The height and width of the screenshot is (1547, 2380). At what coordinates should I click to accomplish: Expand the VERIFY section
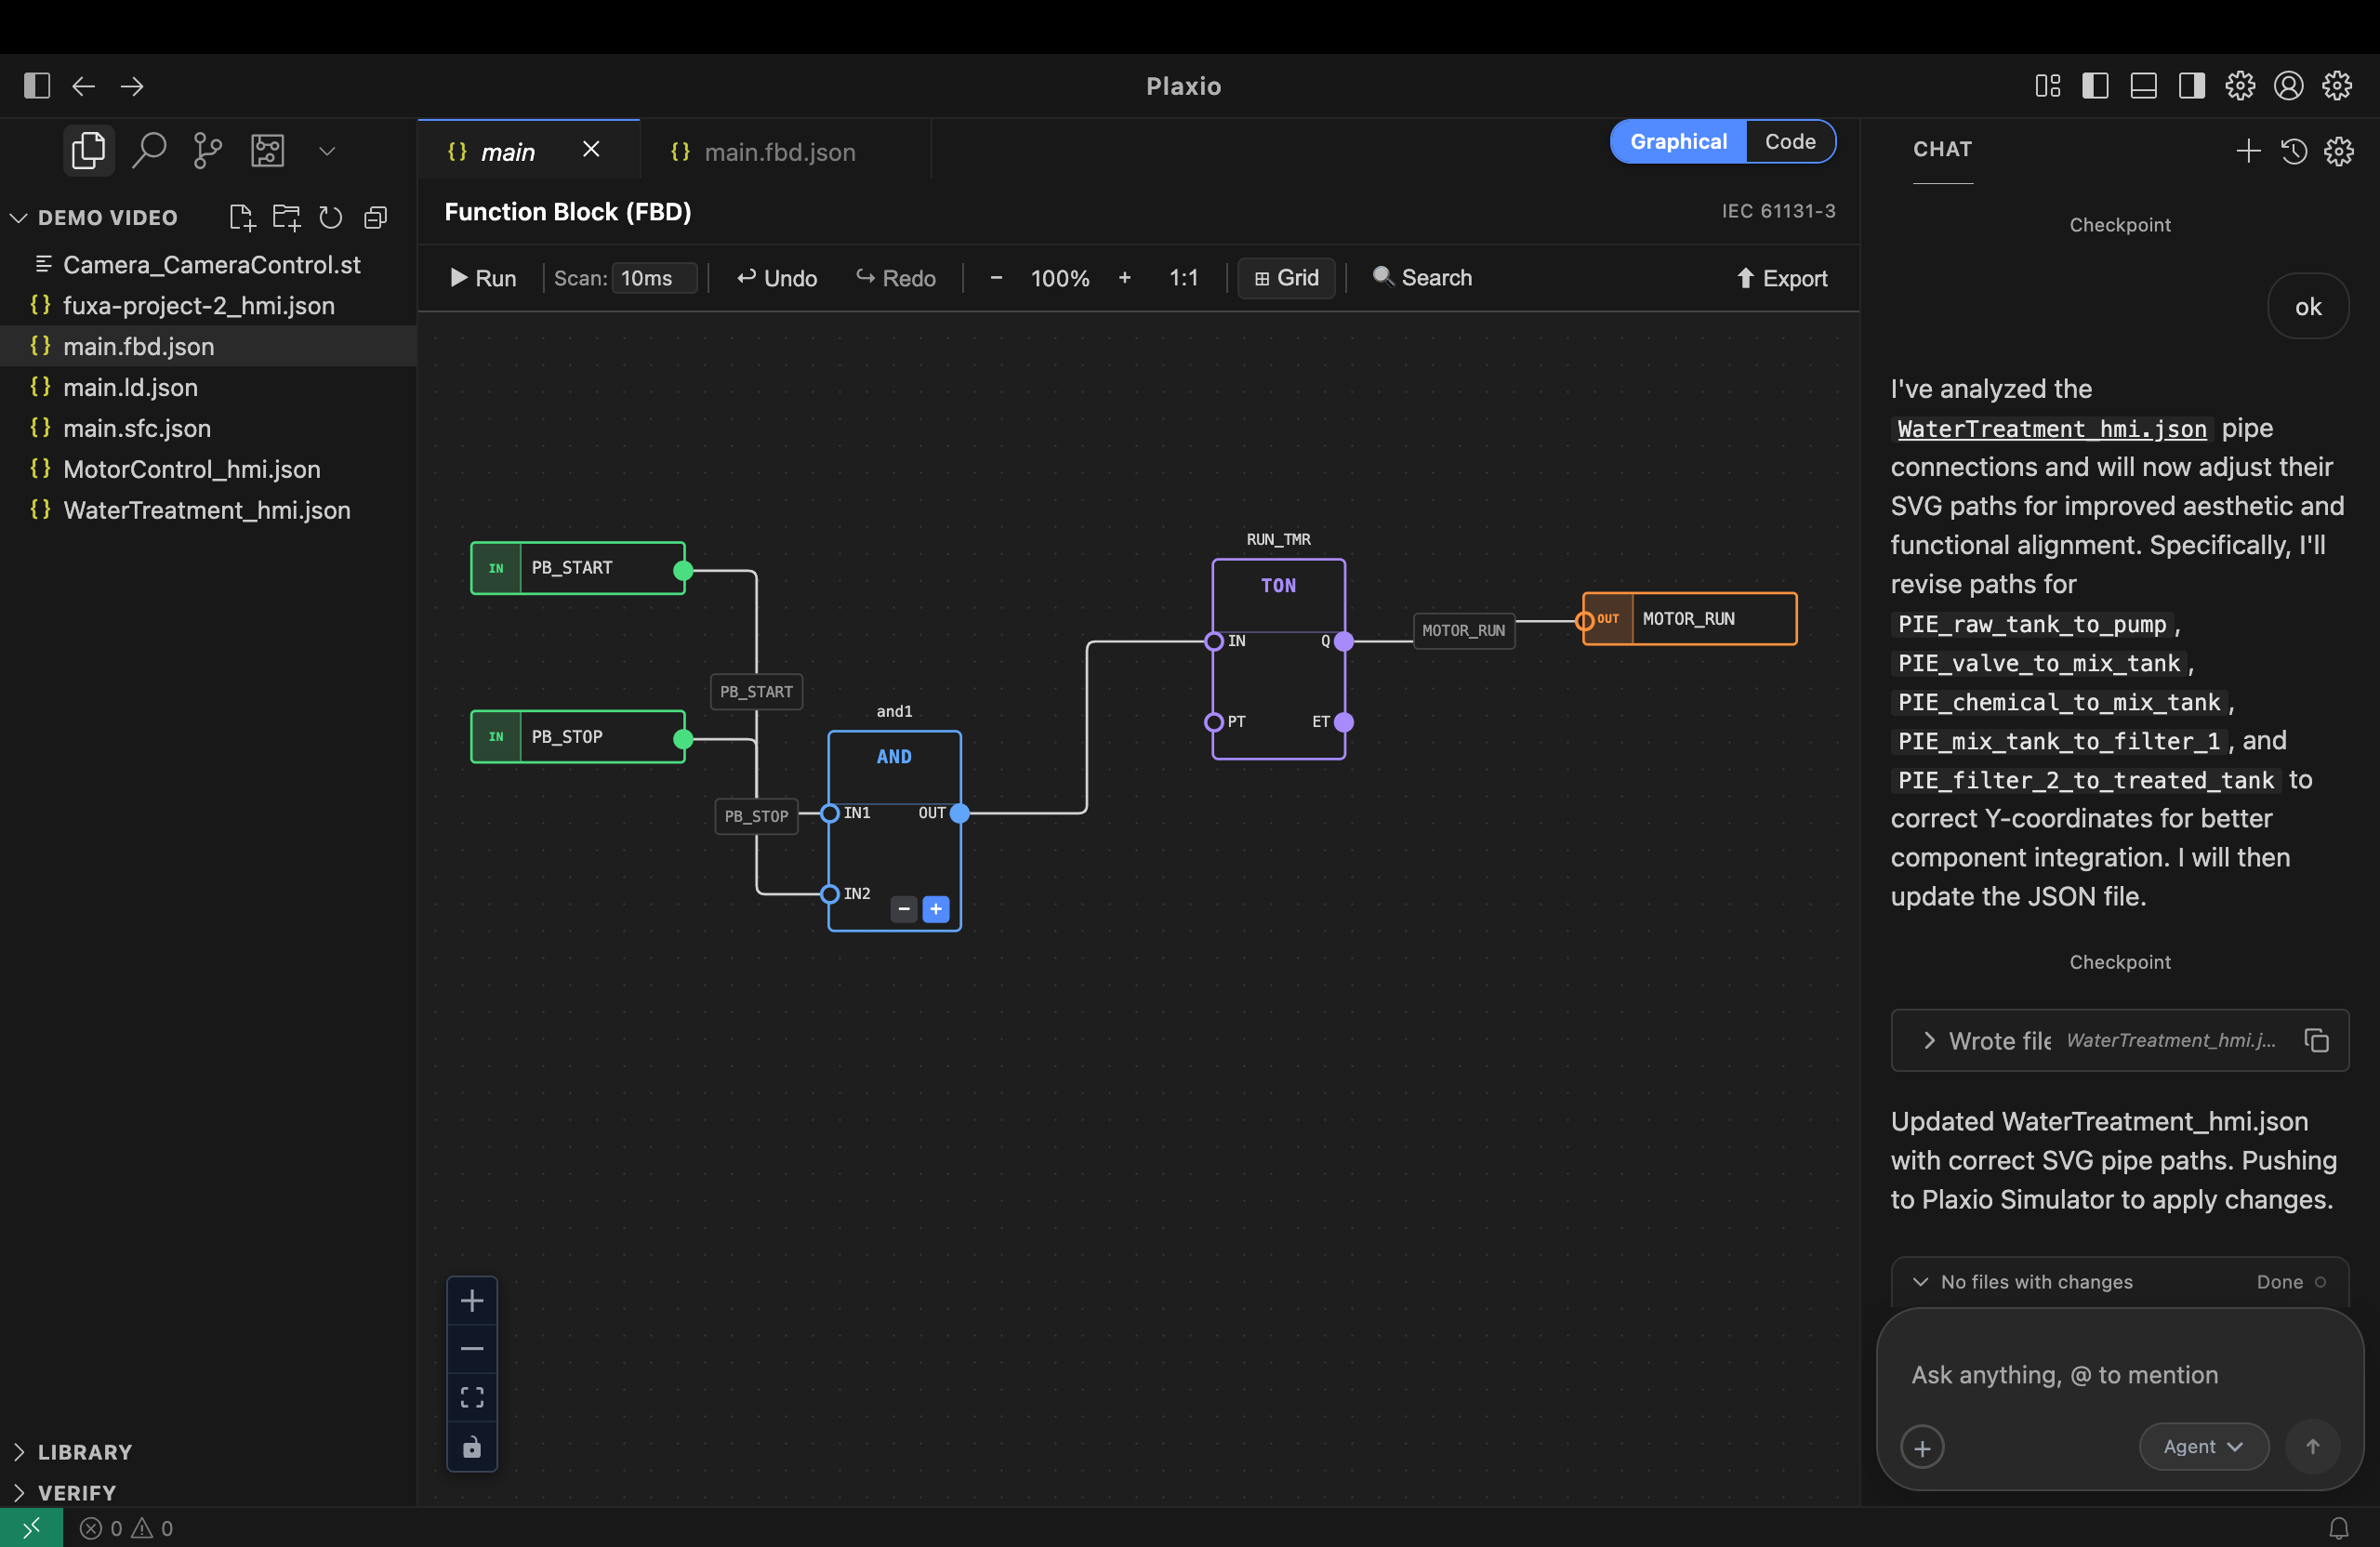(x=76, y=1493)
